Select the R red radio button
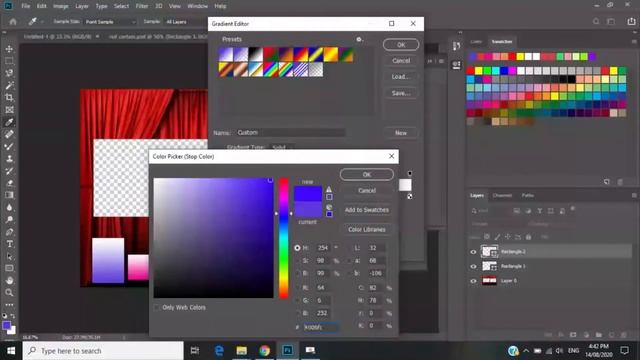640x360 pixels. point(297,288)
